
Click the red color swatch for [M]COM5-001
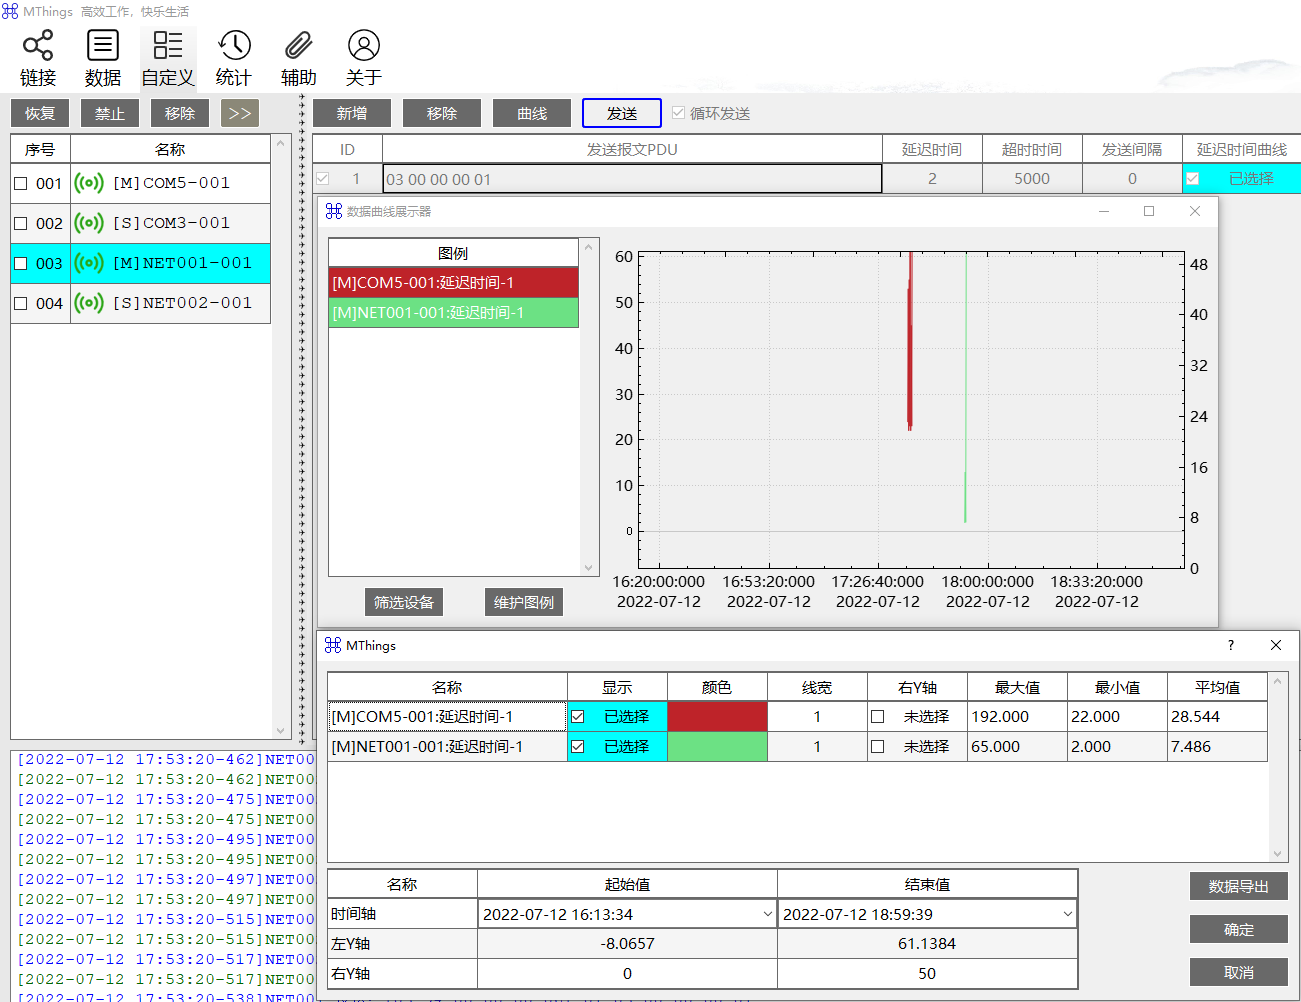[717, 717]
